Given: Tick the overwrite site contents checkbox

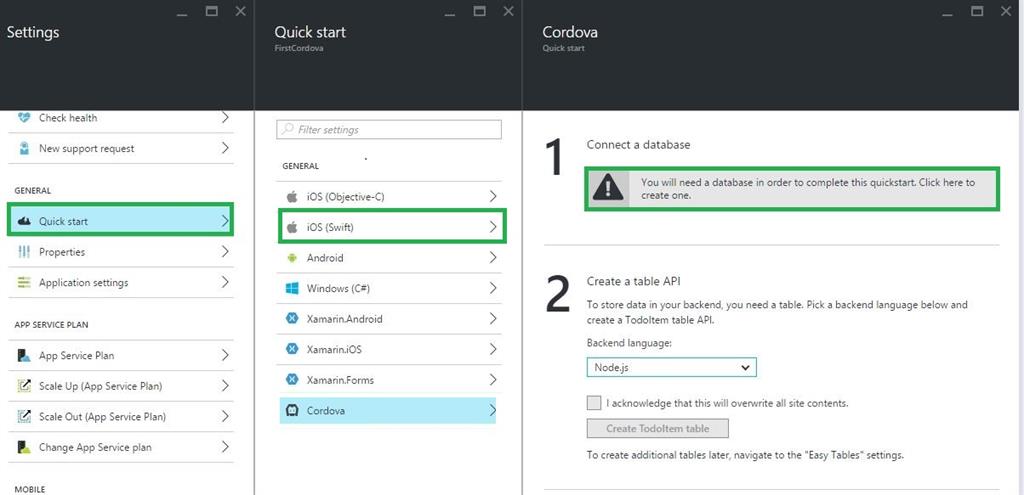Looking at the screenshot, I should point(594,403).
